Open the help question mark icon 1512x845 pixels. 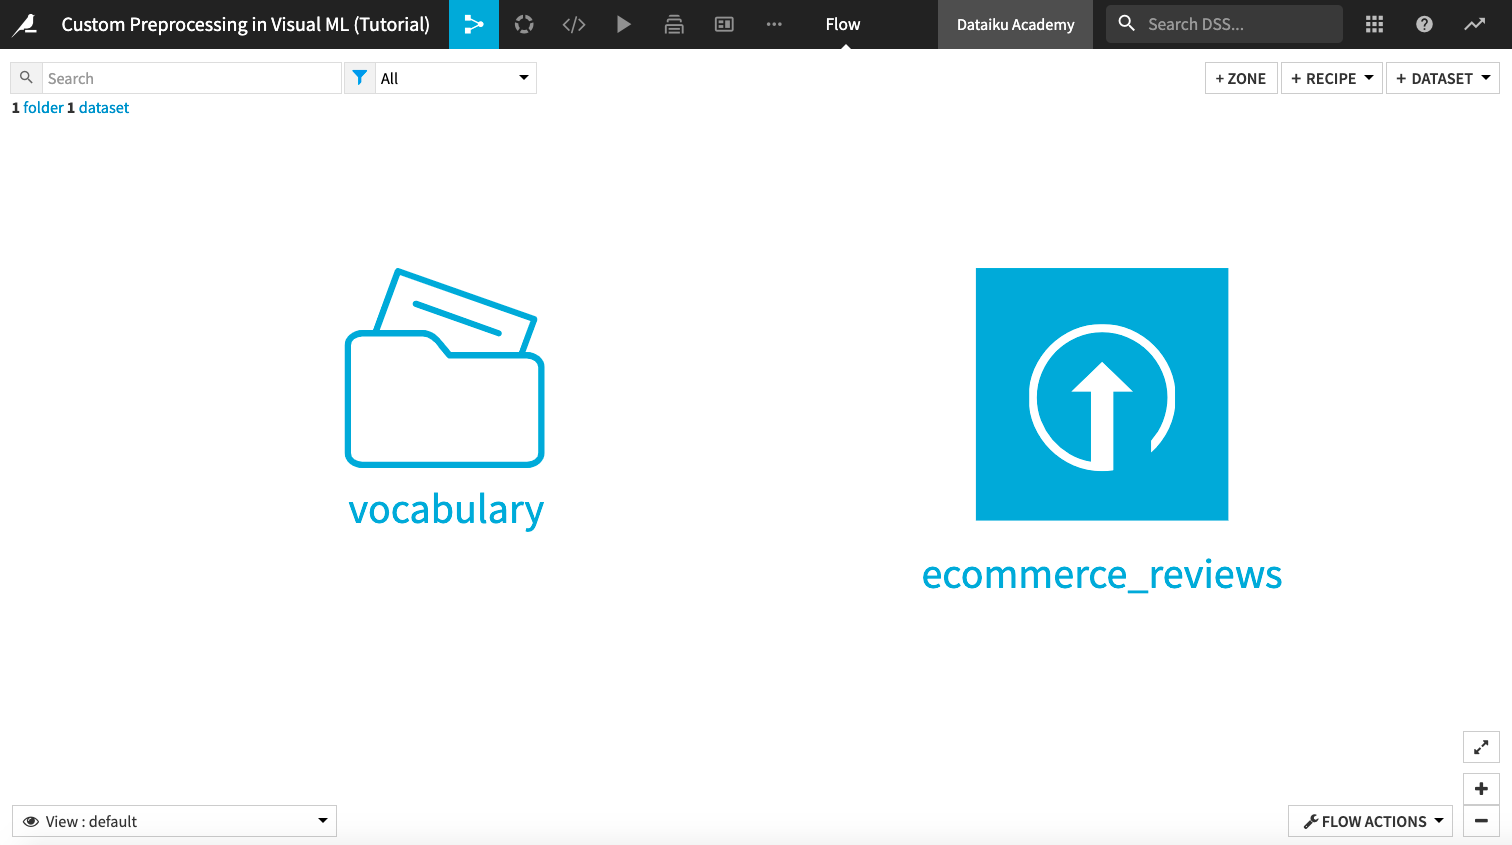pyautogui.click(x=1425, y=24)
